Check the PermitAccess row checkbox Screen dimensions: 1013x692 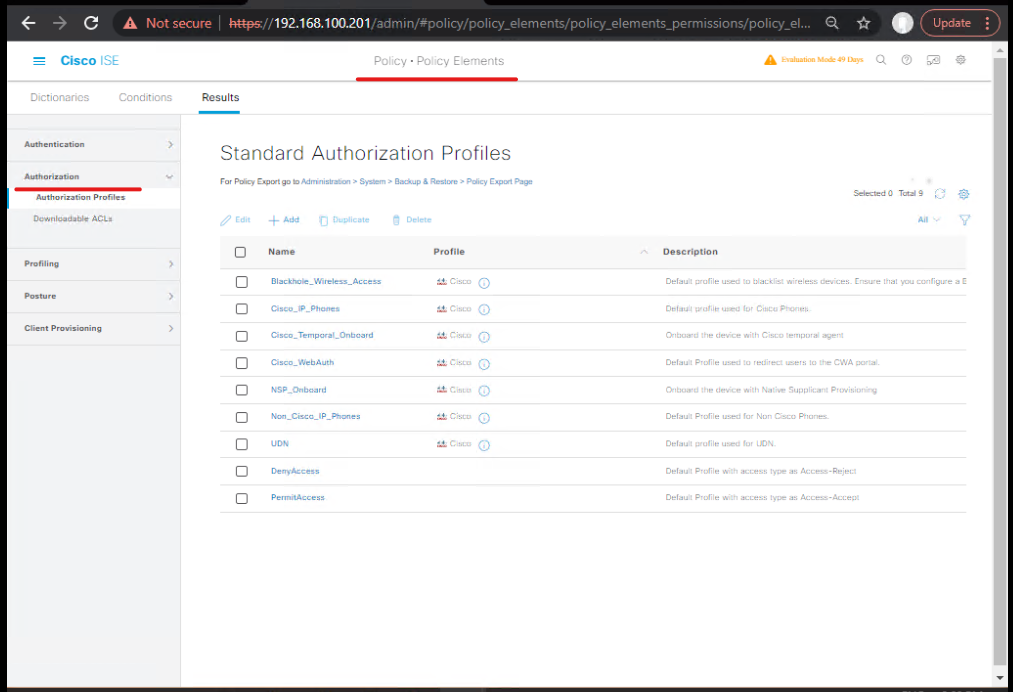click(x=242, y=499)
